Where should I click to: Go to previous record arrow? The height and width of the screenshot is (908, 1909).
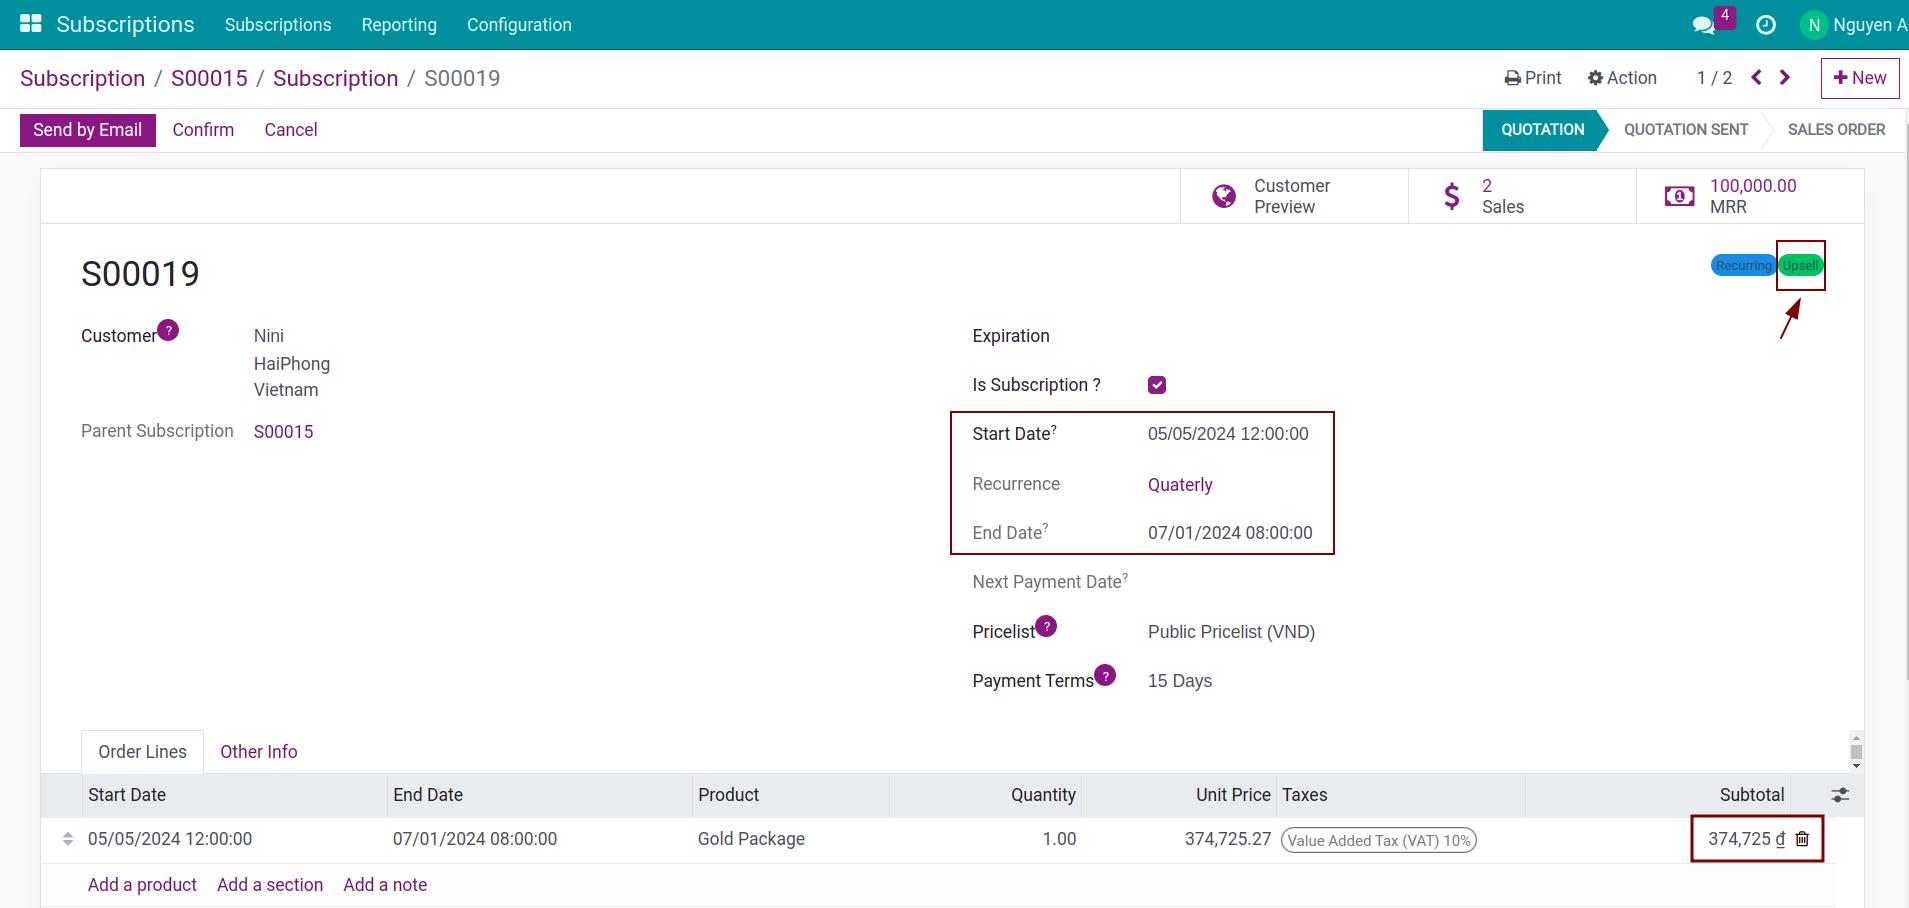pos(1756,78)
